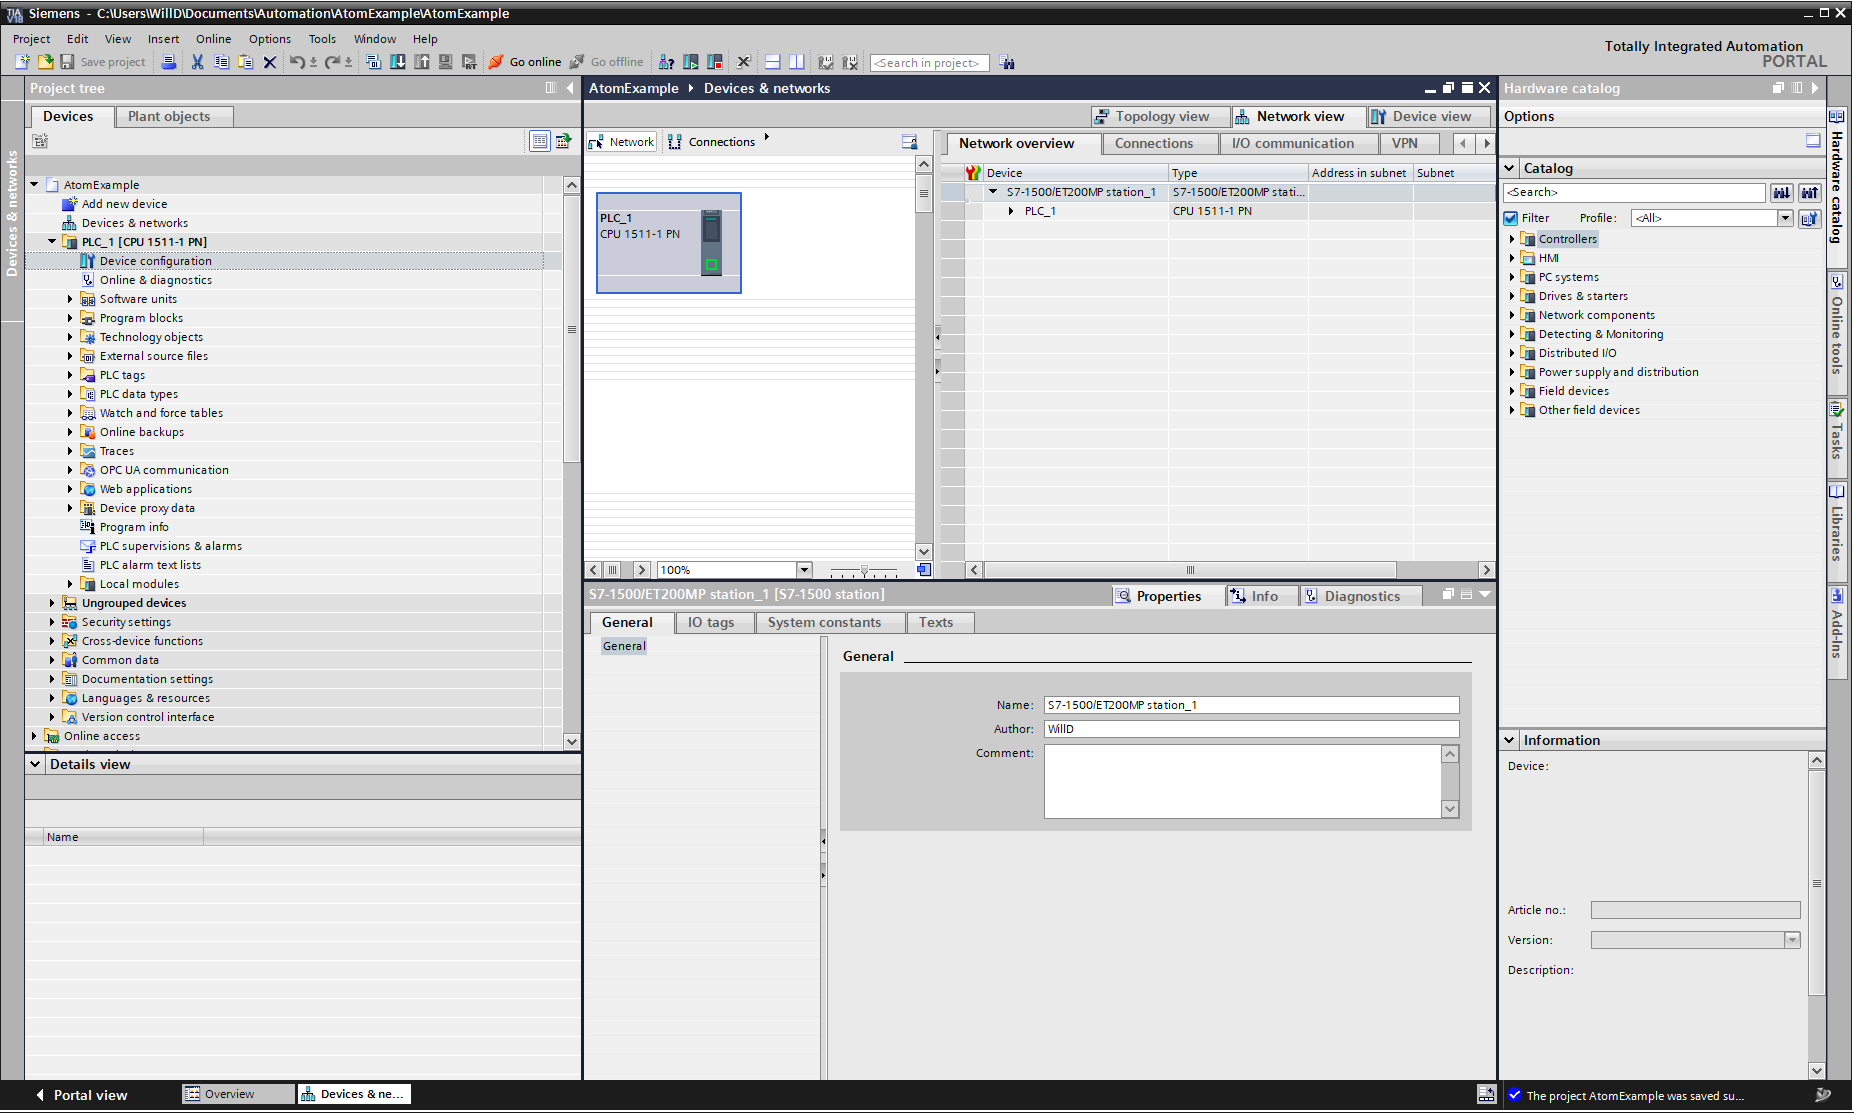1854x1113 pixels.
Task: Toggle Network mode in network editor
Action: (622, 142)
